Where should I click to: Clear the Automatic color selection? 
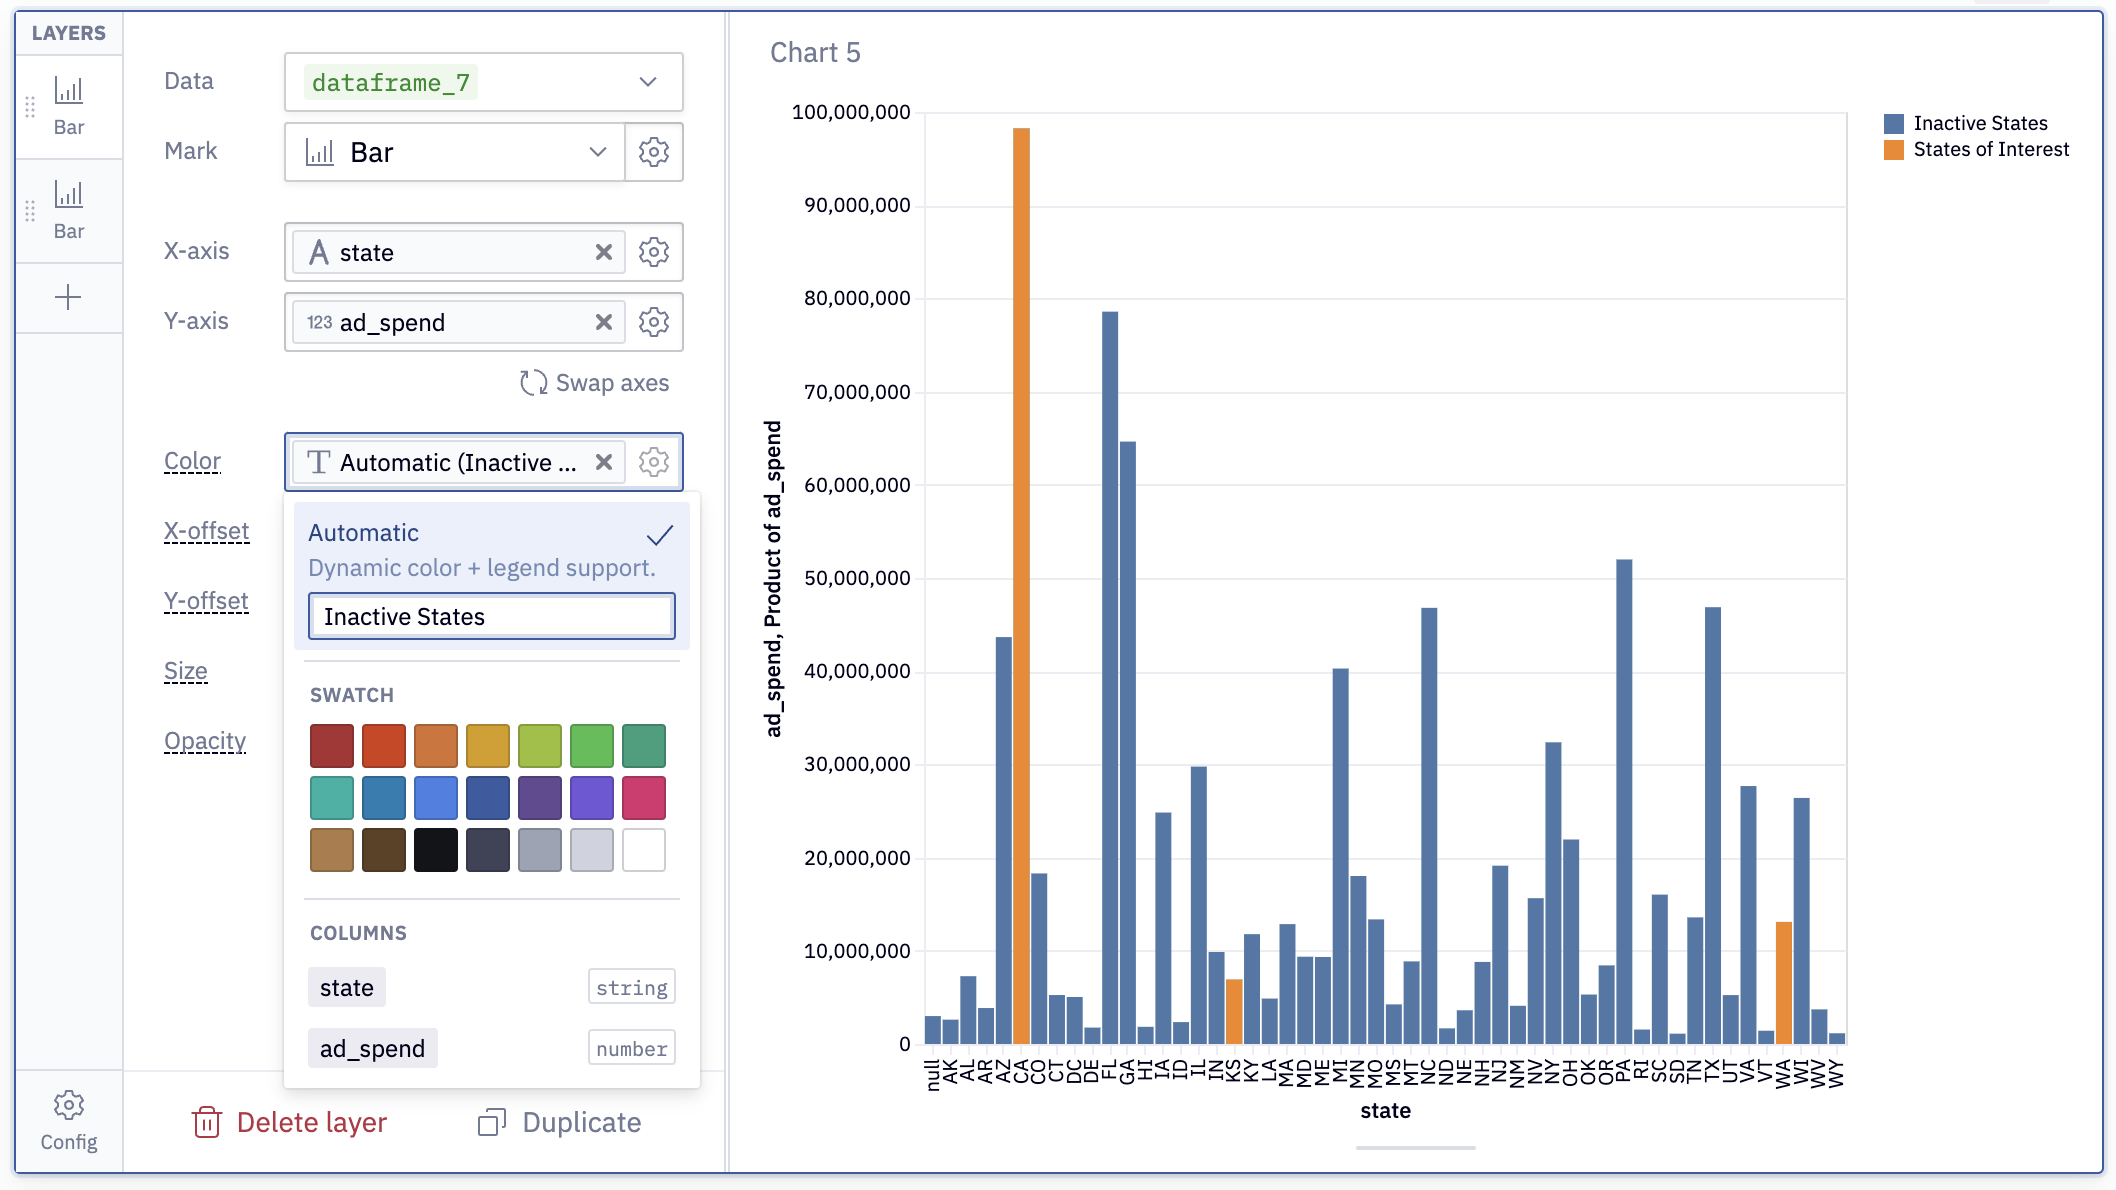point(604,462)
